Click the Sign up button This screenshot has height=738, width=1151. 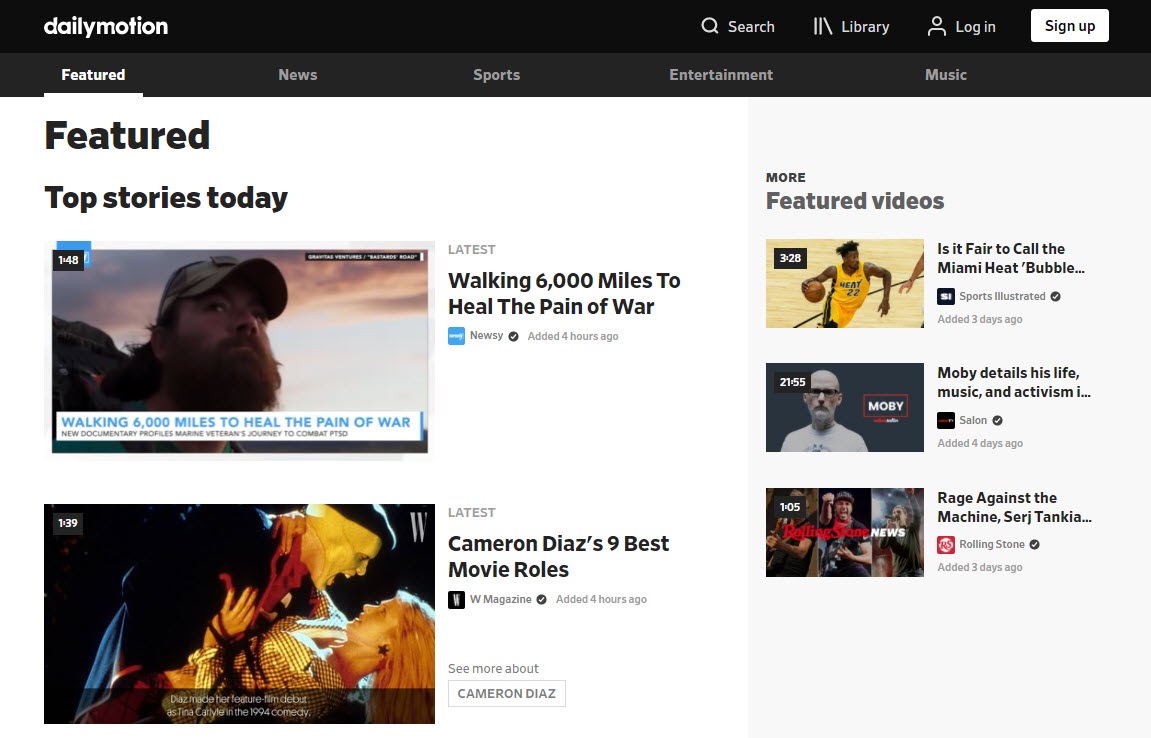(x=1069, y=26)
